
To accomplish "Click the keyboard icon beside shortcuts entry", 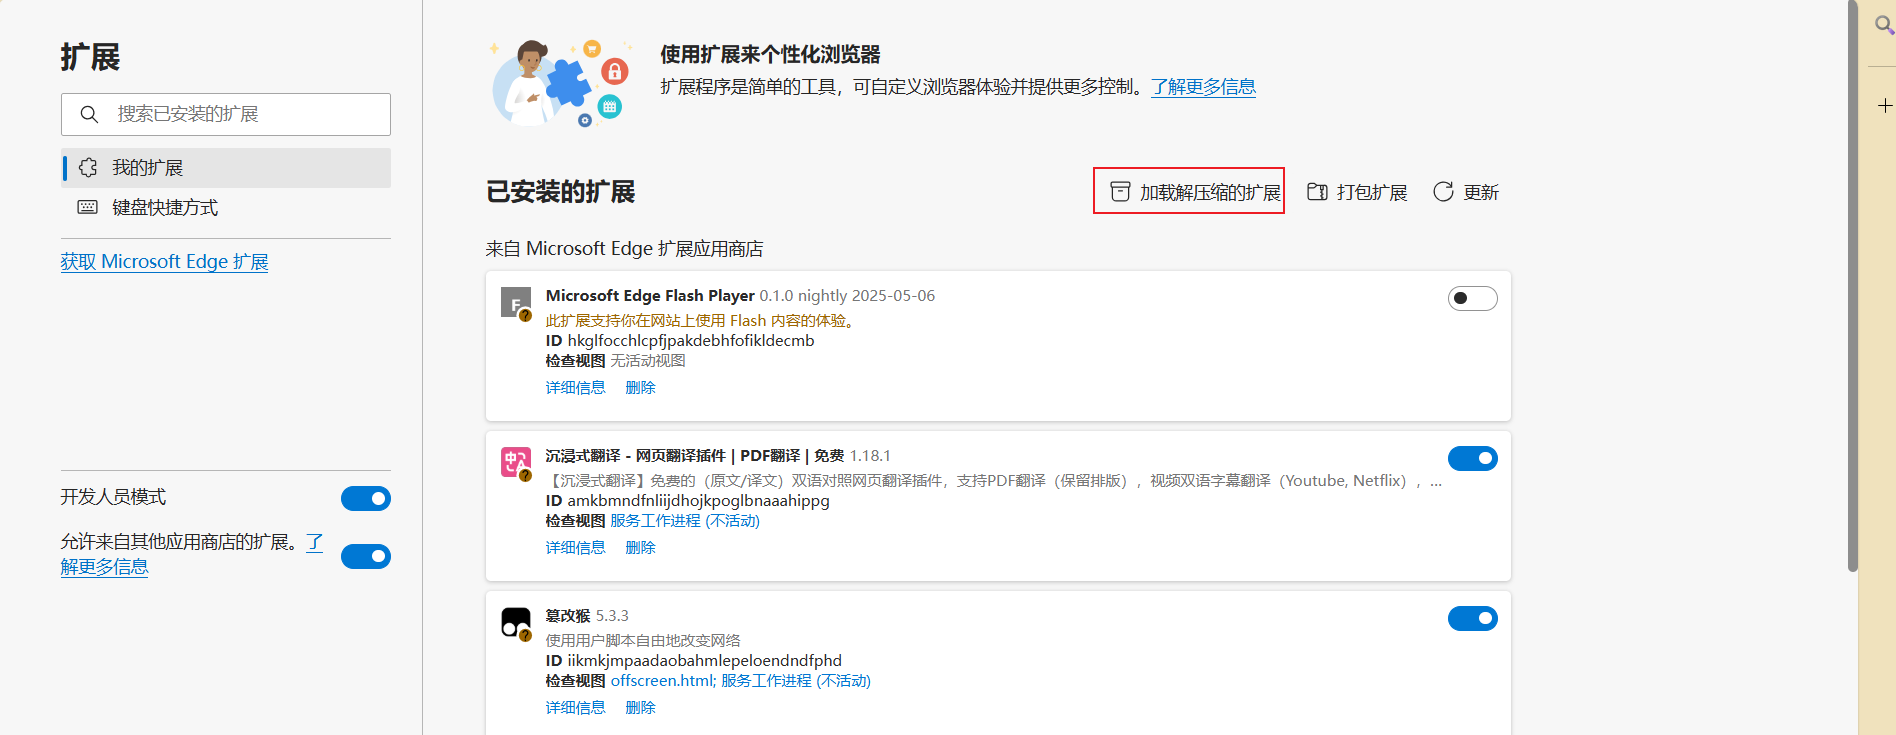I will click(88, 207).
